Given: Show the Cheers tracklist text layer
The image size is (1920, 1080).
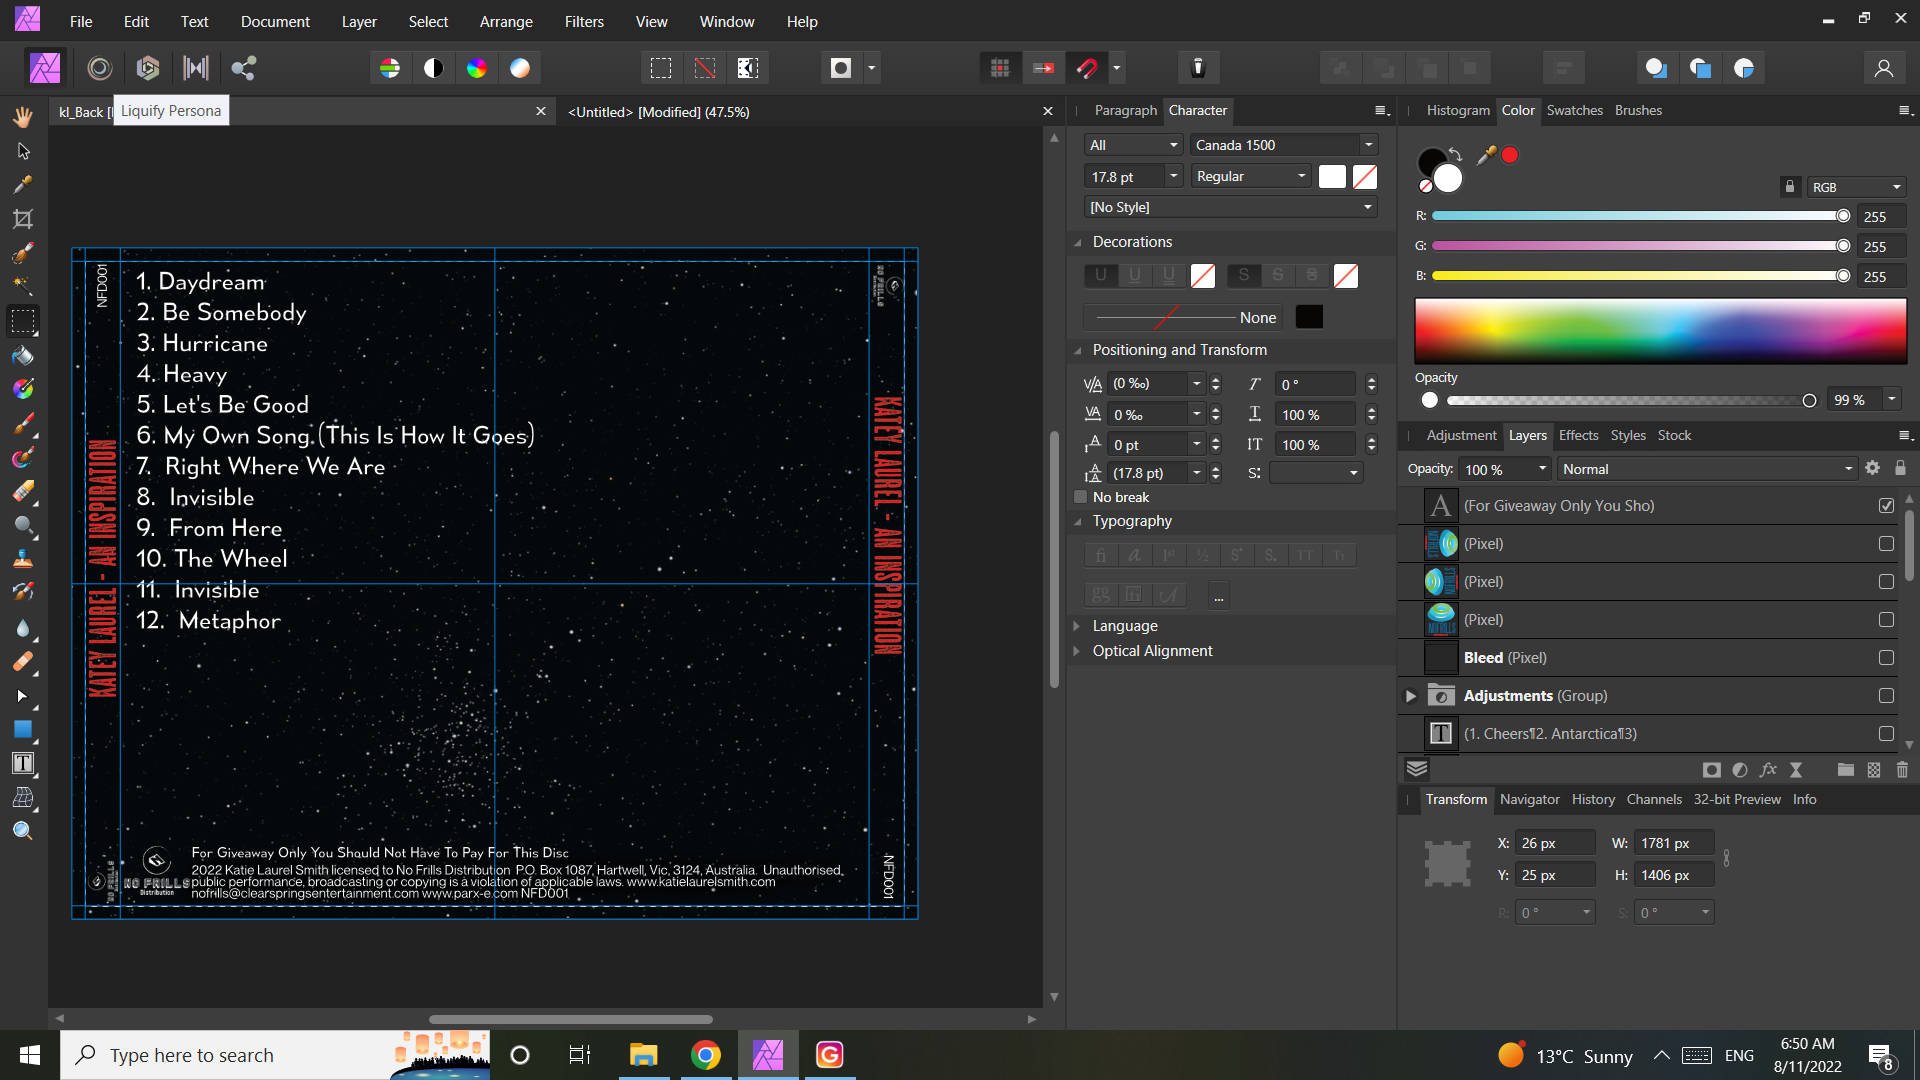Looking at the screenshot, I should point(1886,734).
